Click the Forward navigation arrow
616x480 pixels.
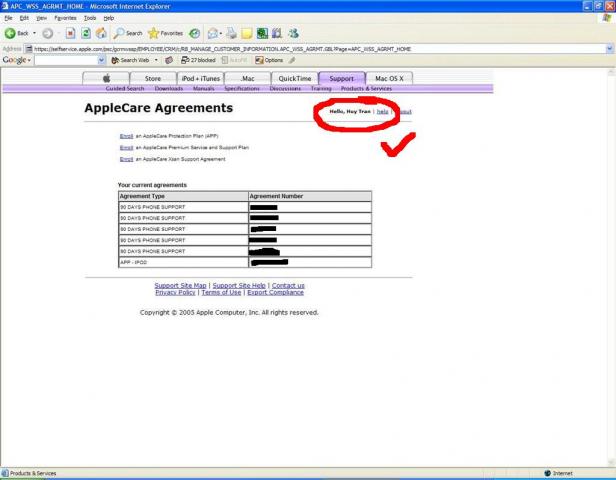coord(48,33)
